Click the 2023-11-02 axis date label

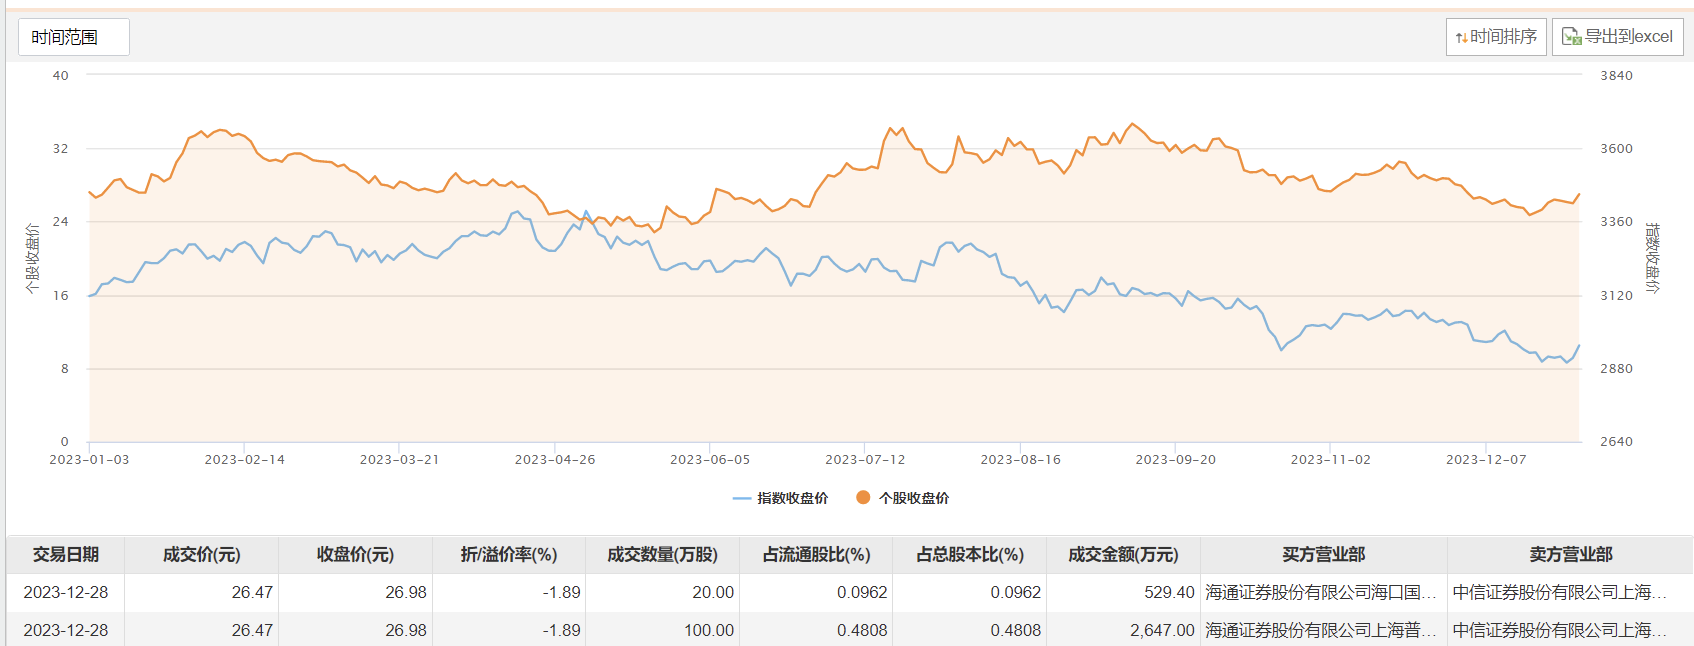tap(1331, 460)
